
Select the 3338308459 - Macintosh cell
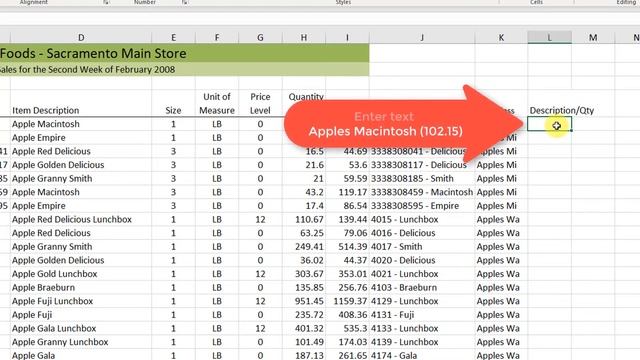coord(422,192)
